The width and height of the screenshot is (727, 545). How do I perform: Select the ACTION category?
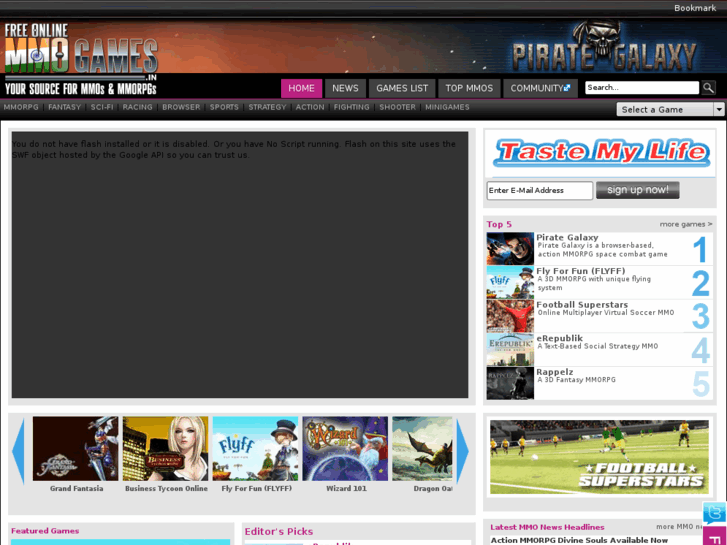pyautogui.click(x=310, y=107)
